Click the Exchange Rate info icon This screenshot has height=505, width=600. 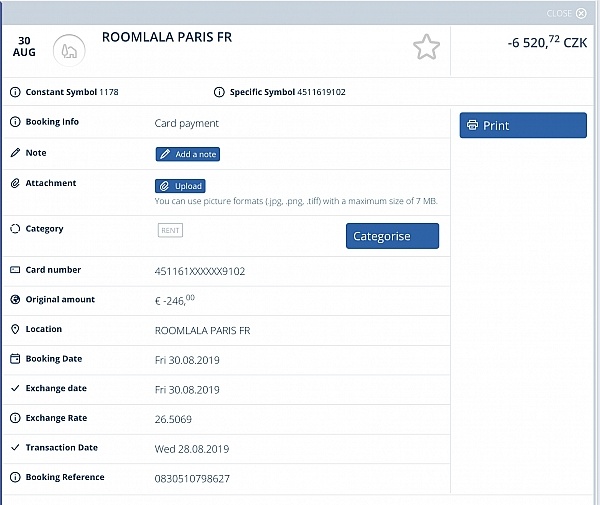15,418
